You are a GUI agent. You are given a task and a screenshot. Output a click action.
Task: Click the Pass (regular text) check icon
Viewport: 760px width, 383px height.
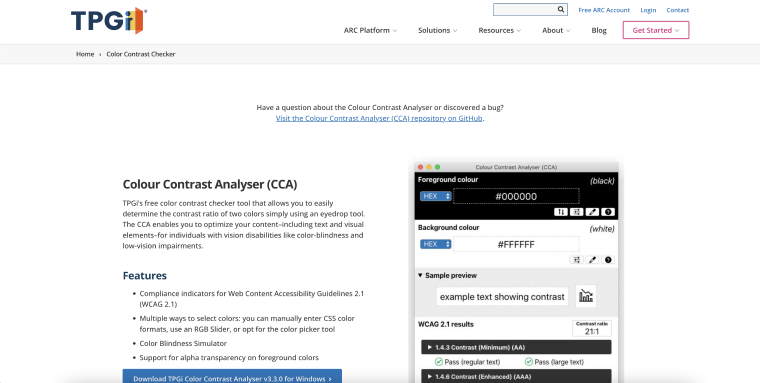coord(439,362)
